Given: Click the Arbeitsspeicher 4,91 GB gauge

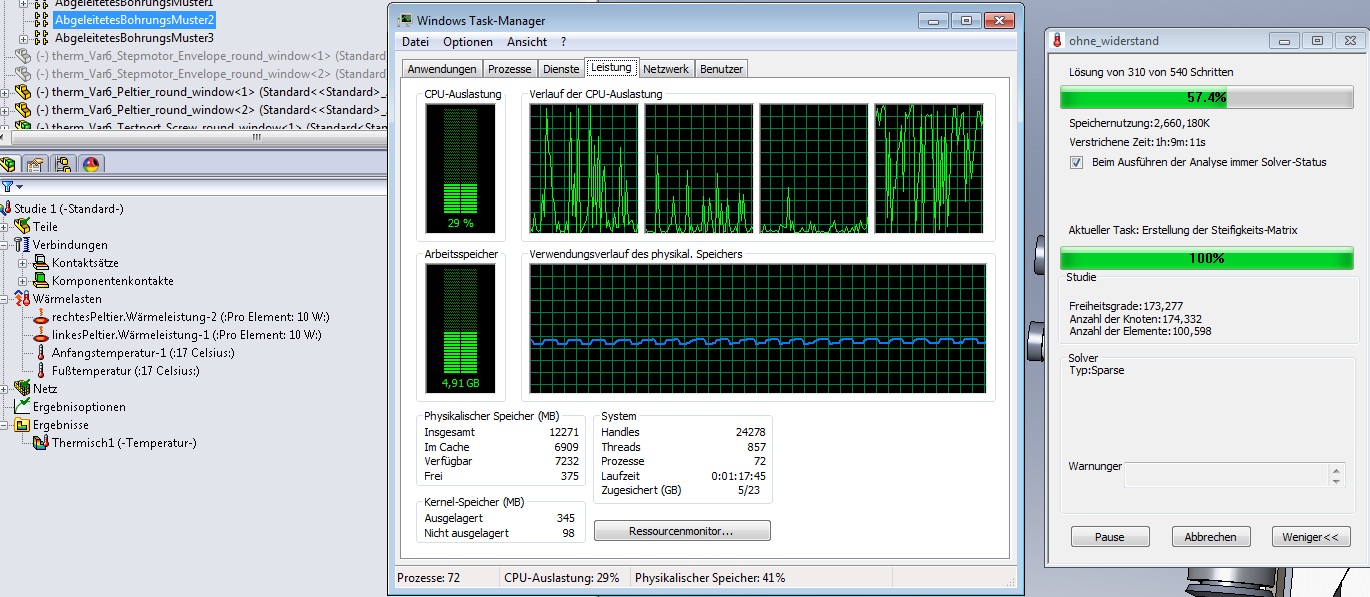Looking at the screenshot, I should (x=460, y=327).
